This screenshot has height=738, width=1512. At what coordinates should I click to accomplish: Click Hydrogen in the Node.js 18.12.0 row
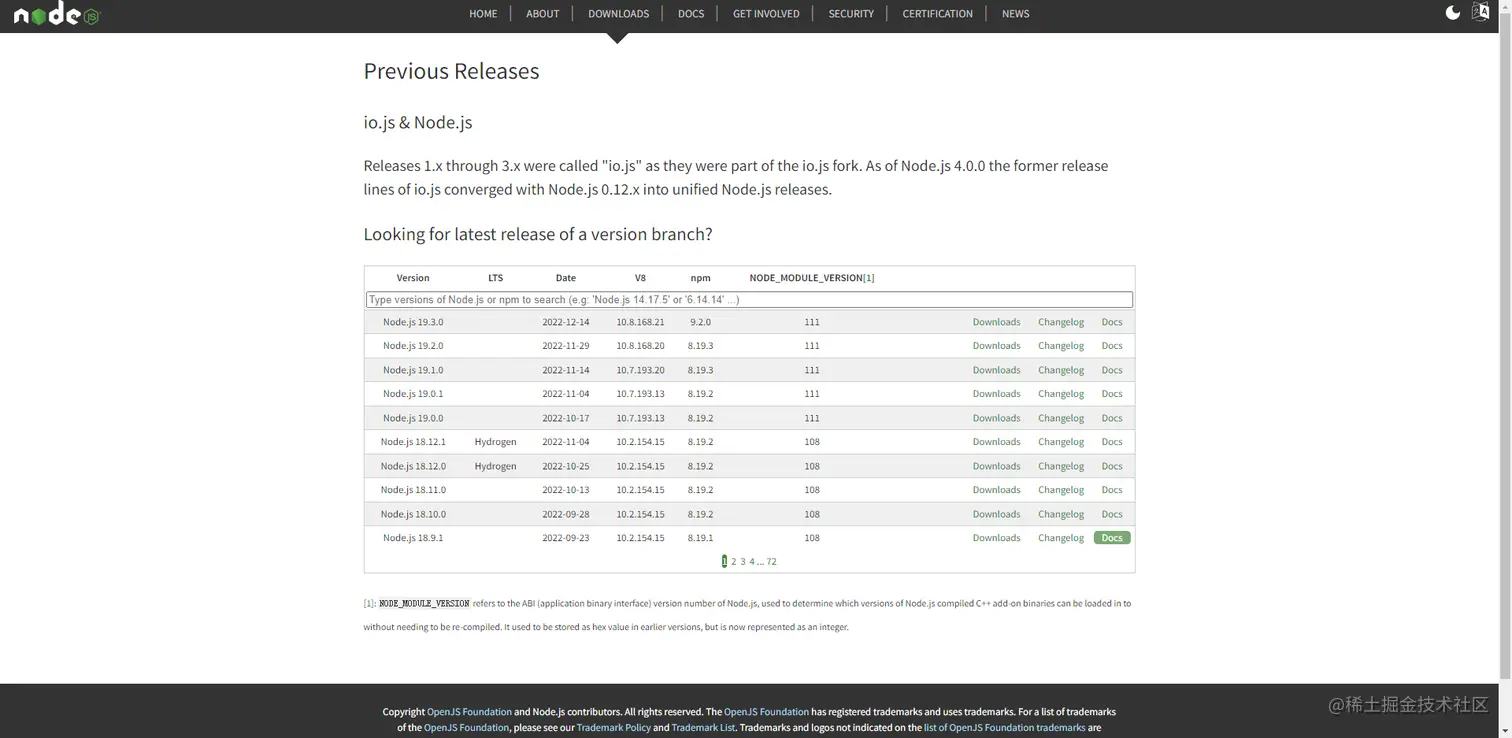point(496,466)
